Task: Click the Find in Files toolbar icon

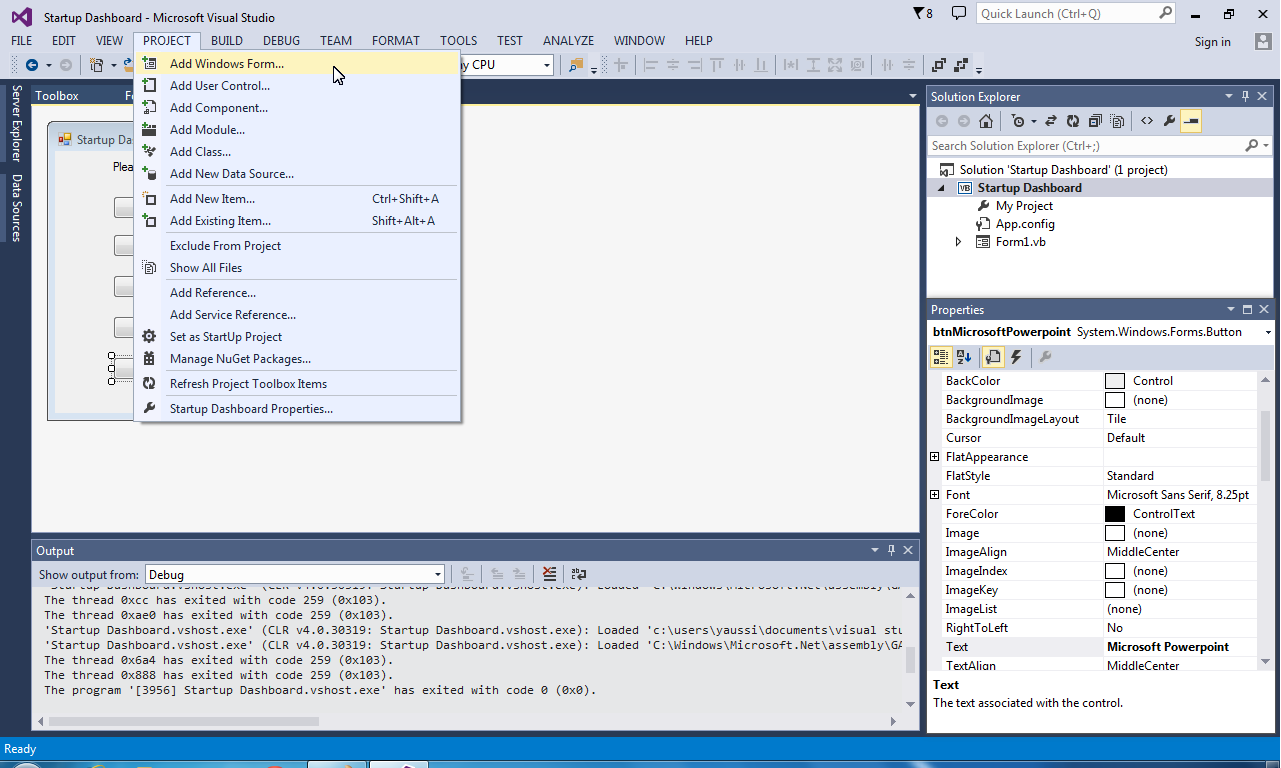Action: pos(576,65)
